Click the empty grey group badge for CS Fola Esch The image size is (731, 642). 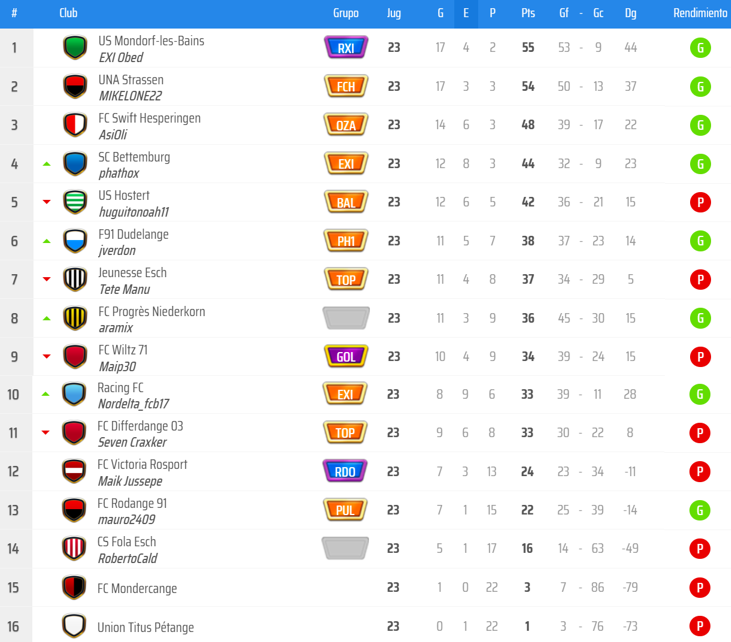(345, 548)
